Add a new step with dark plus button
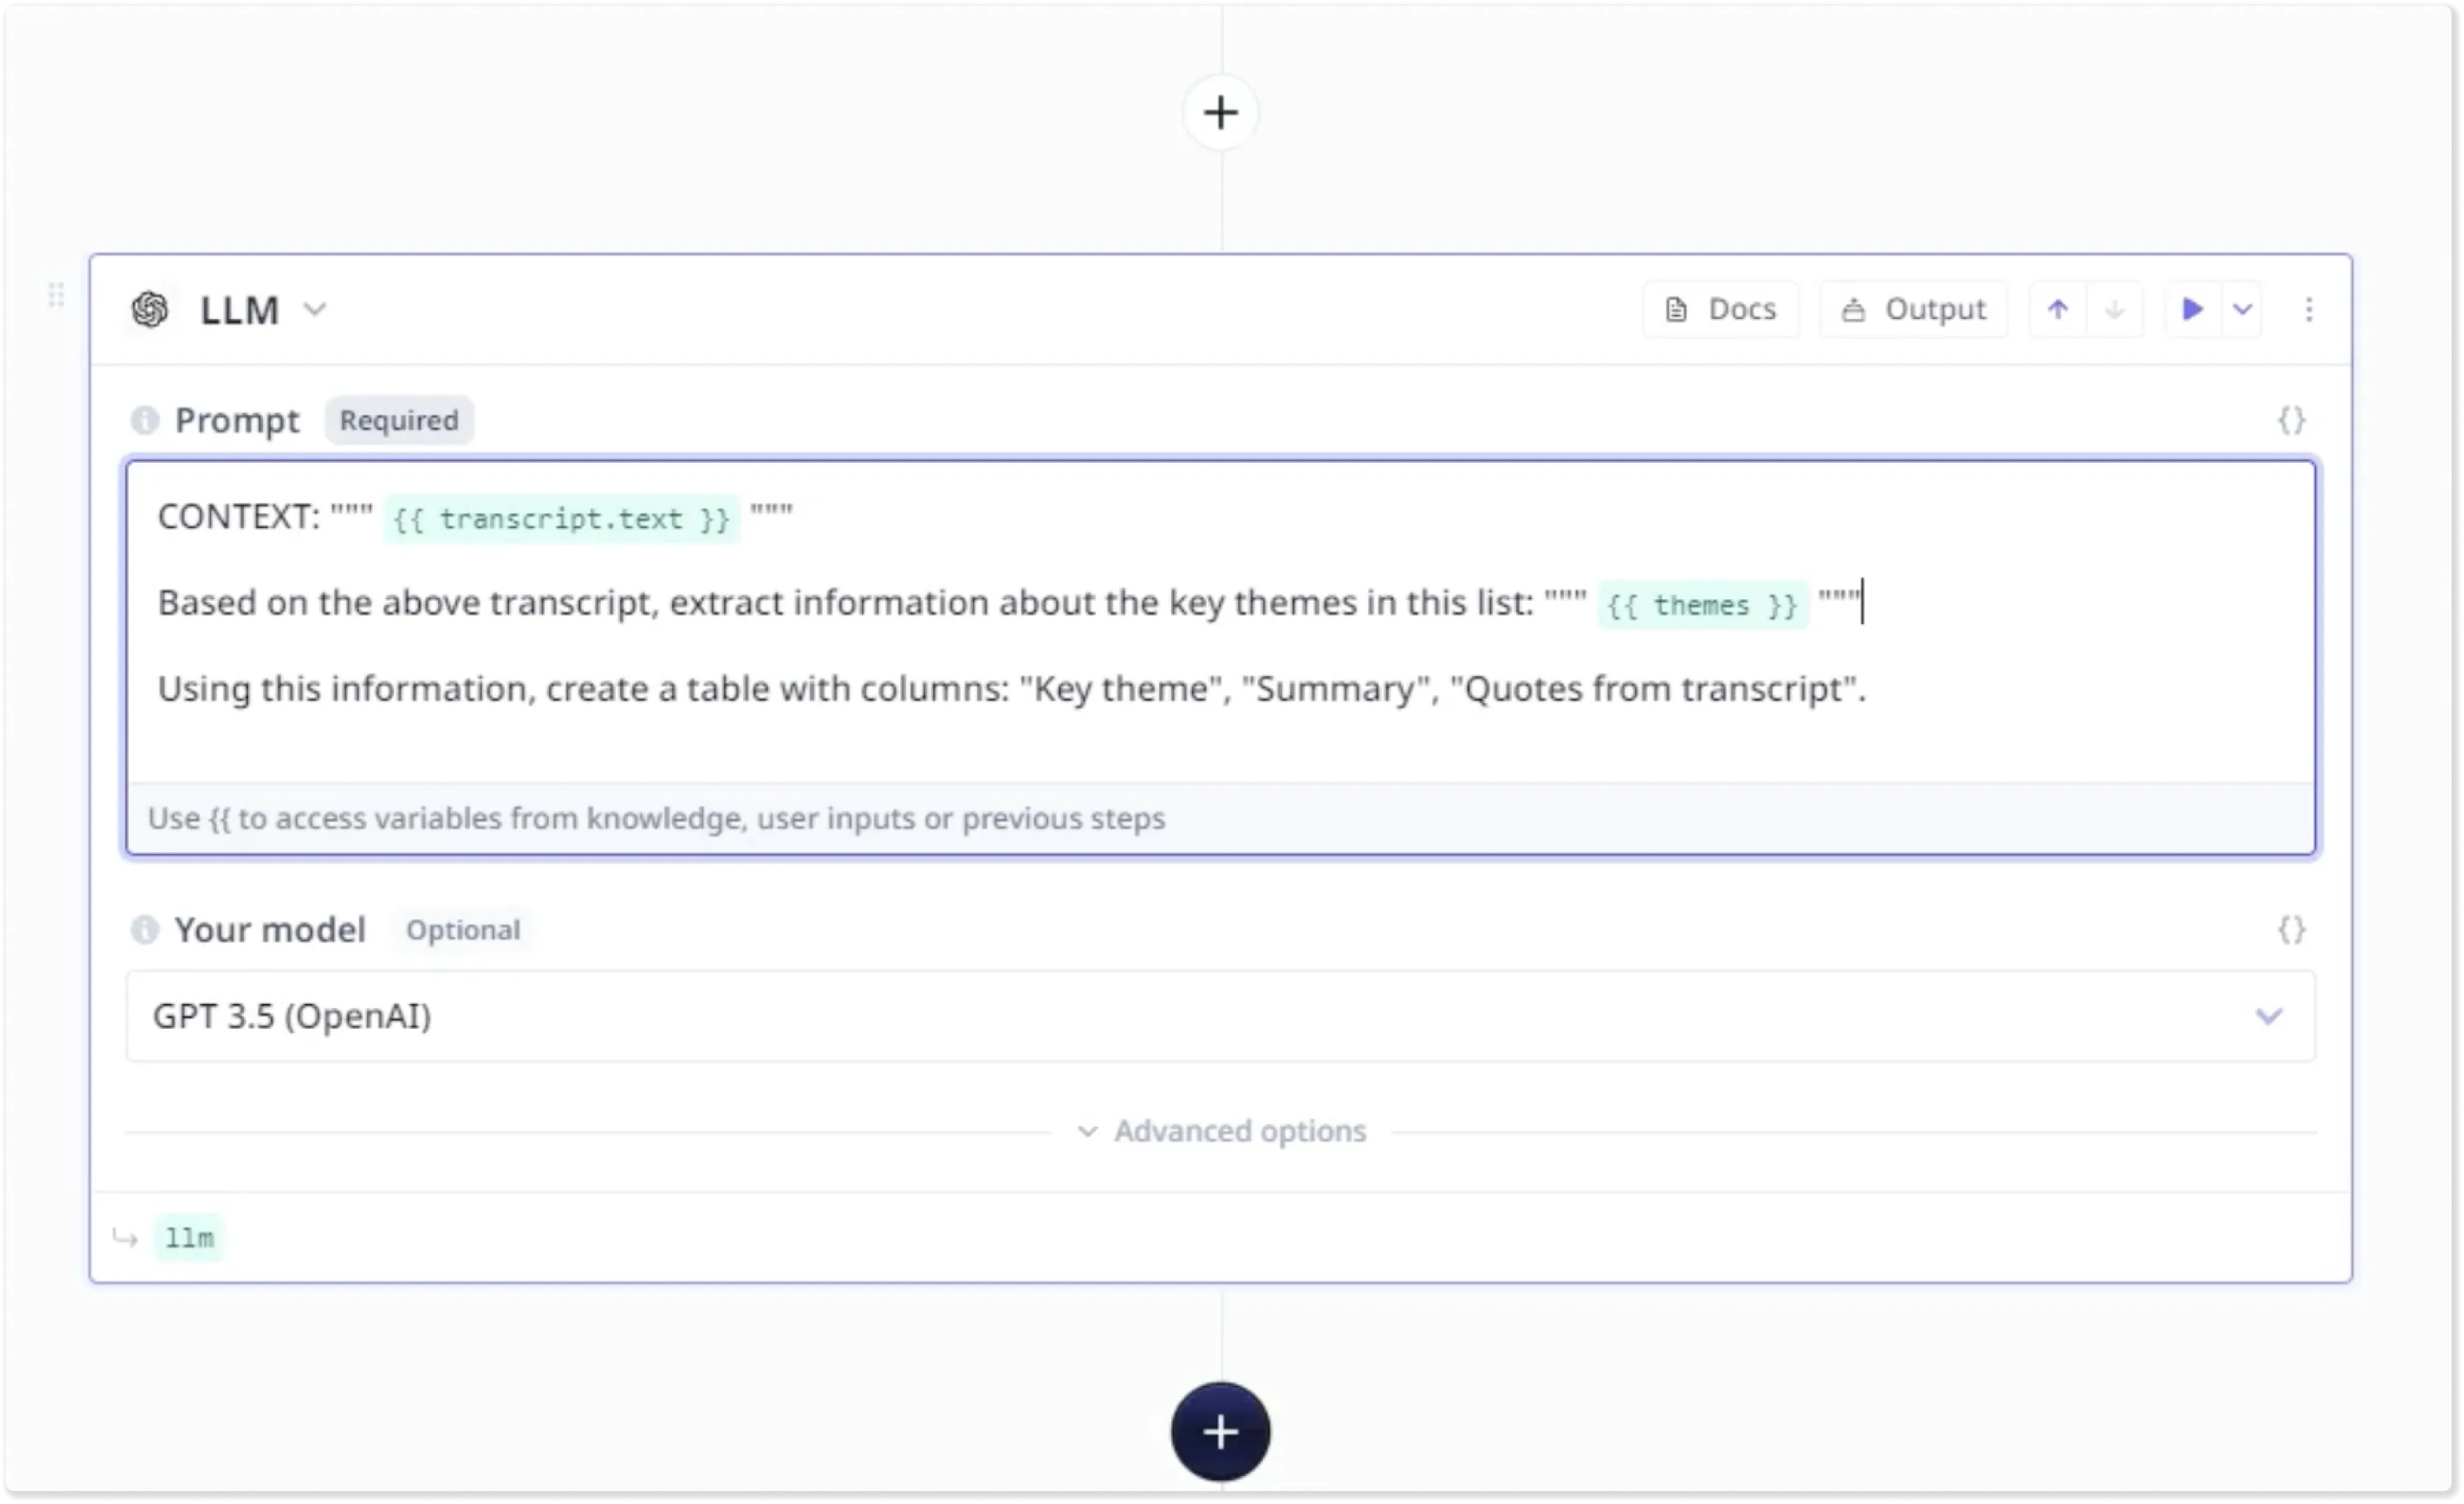Screen dimensions: 2464x1504 [x=1220, y=1432]
